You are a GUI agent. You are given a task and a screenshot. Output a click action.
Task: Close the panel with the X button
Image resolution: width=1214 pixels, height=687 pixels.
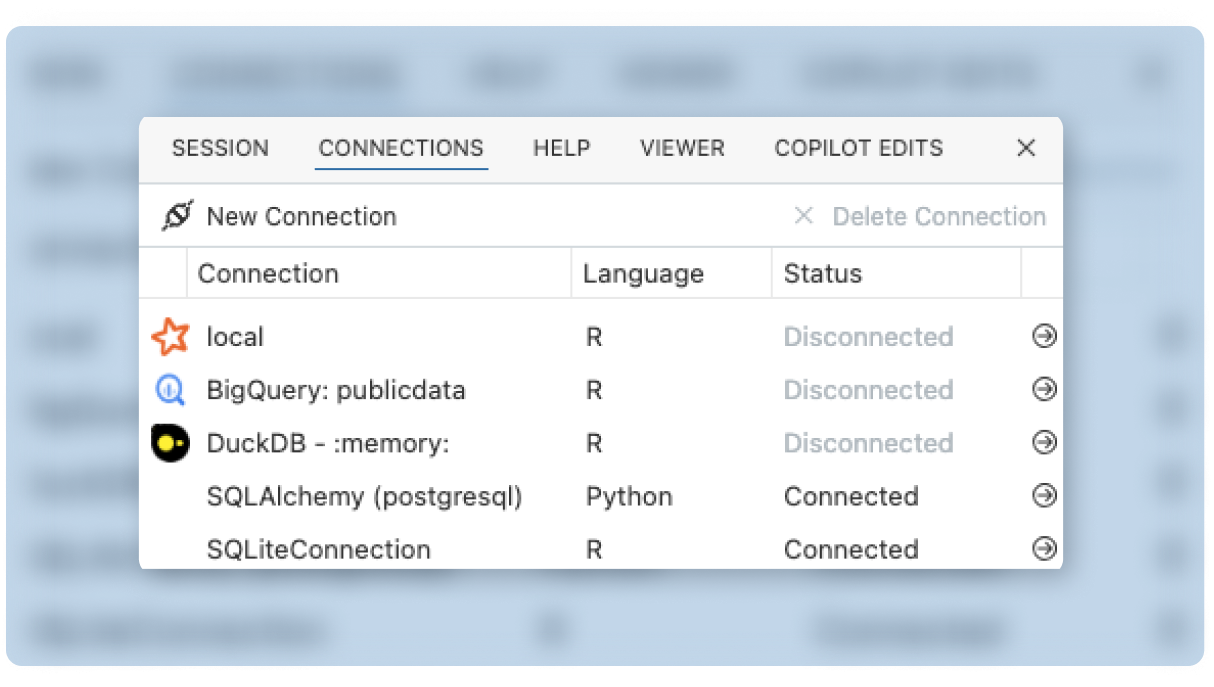click(1026, 148)
